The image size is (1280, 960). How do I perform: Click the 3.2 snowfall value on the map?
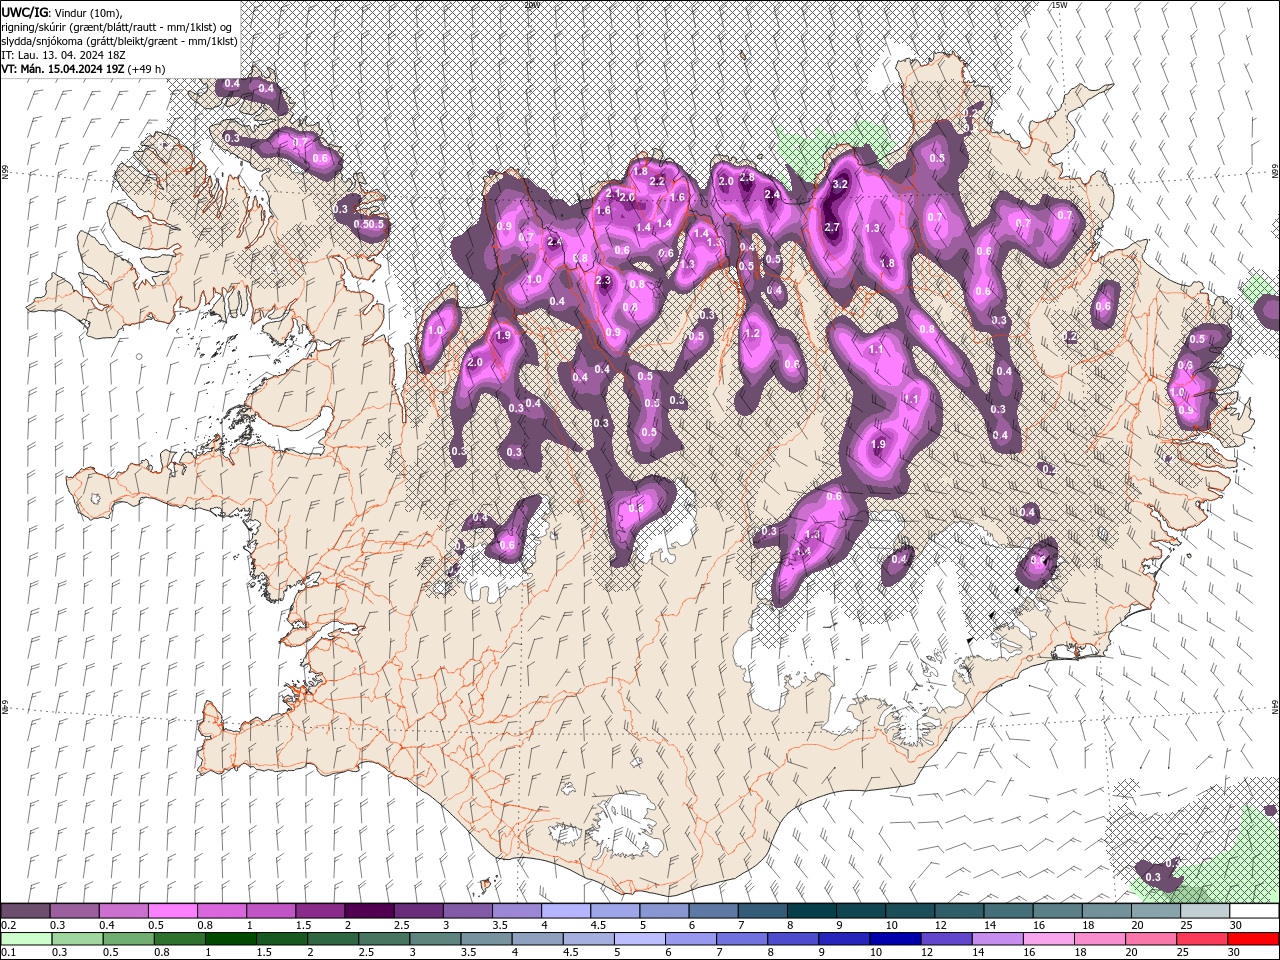coord(840,184)
